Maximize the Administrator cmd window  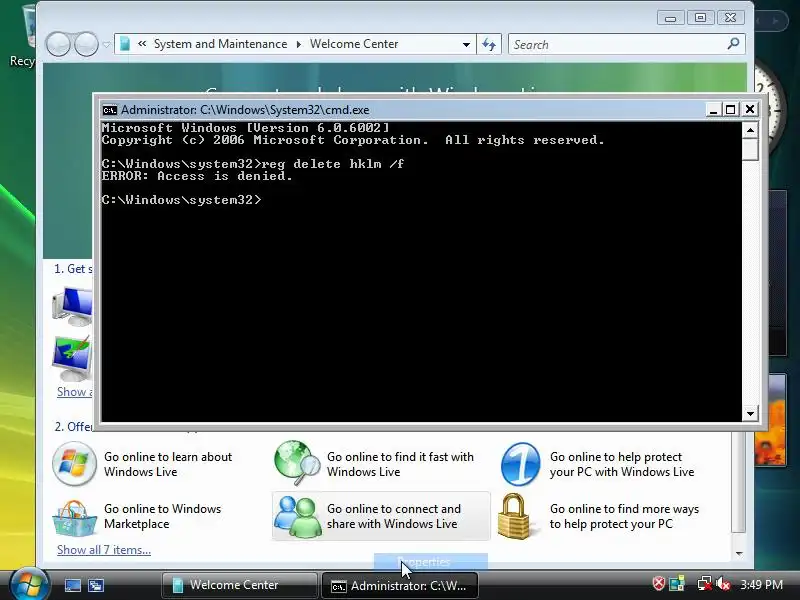(x=731, y=109)
